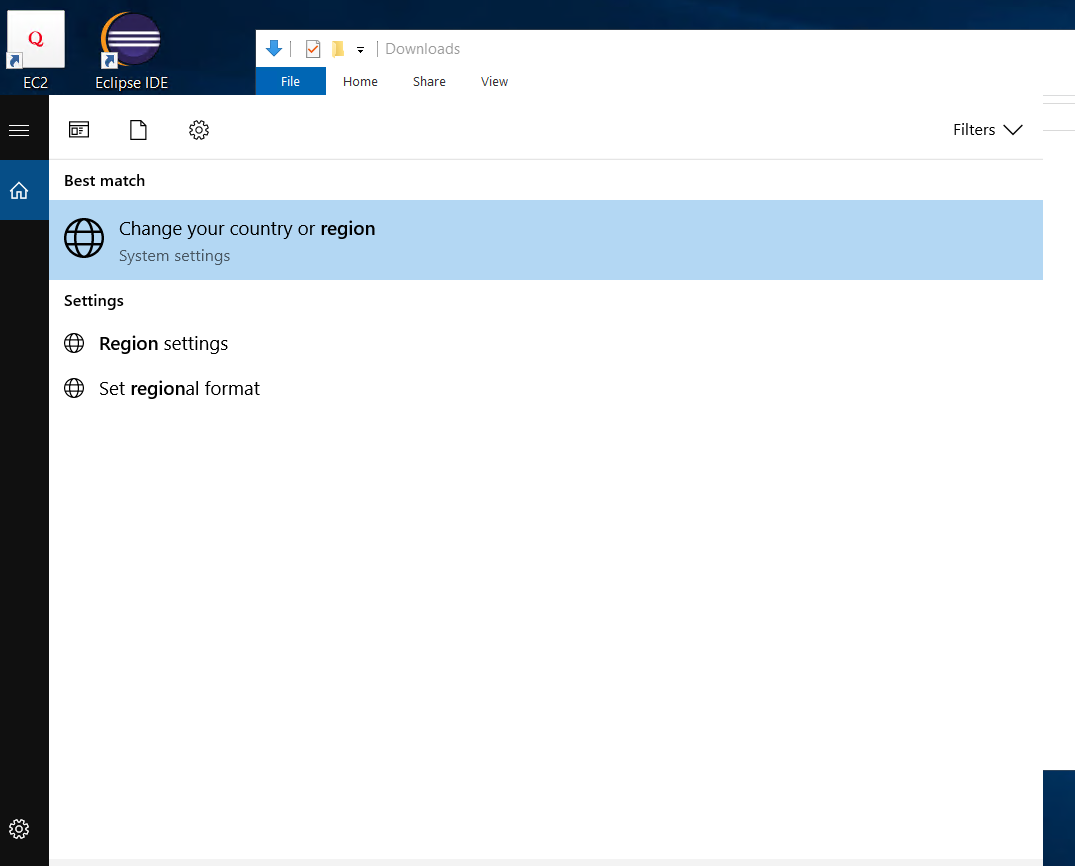1075x866 pixels.
Task: Open File tab in Downloads window
Action: pyautogui.click(x=291, y=82)
